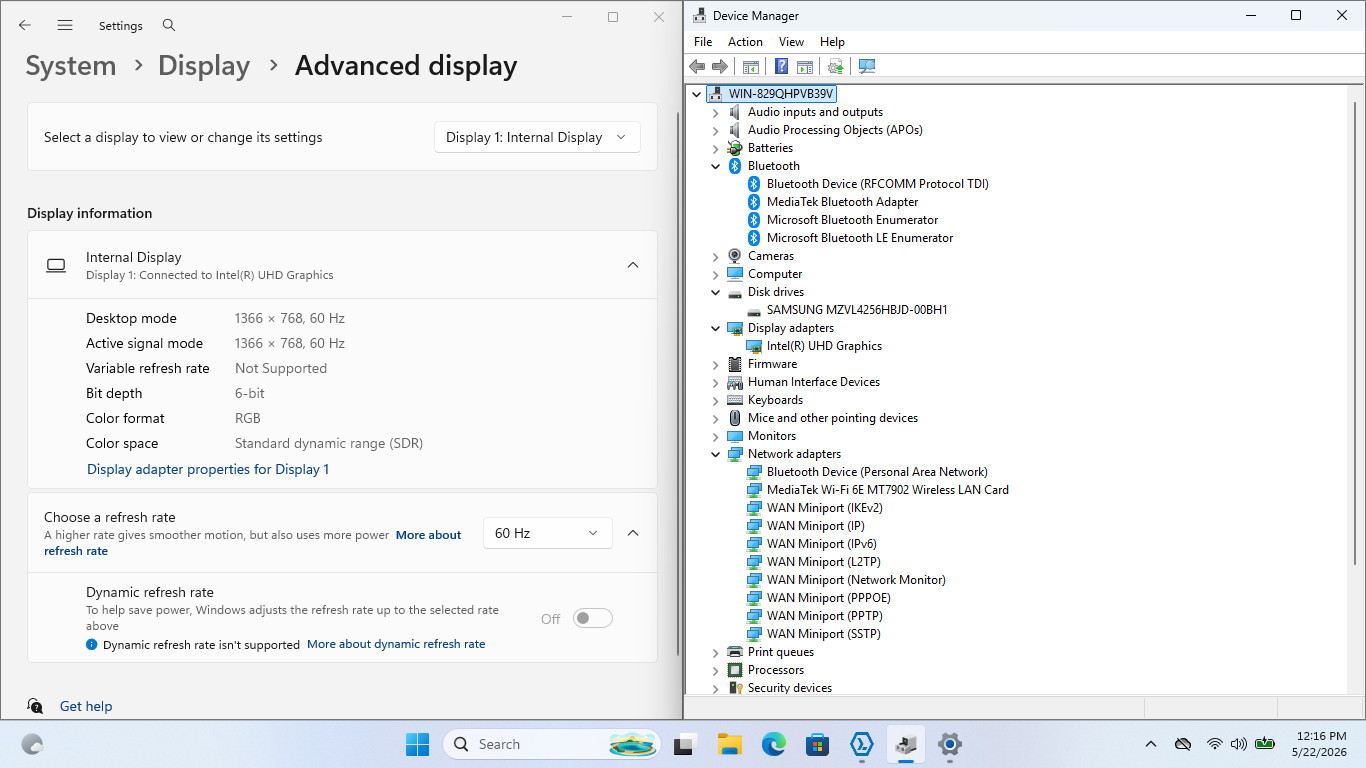Screen dimensions: 1366x768
Task: Select Microsoft Bluetooth LE Enumerator entry
Action: pyautogui.click(x=860, y=238)
